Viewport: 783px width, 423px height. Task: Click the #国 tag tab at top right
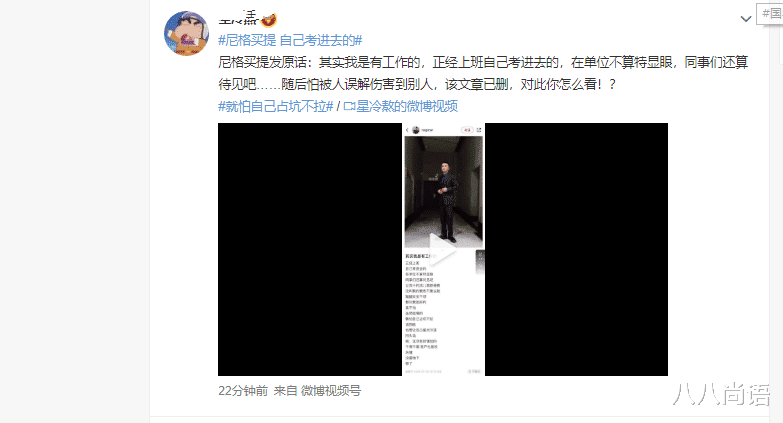[770, 13]
